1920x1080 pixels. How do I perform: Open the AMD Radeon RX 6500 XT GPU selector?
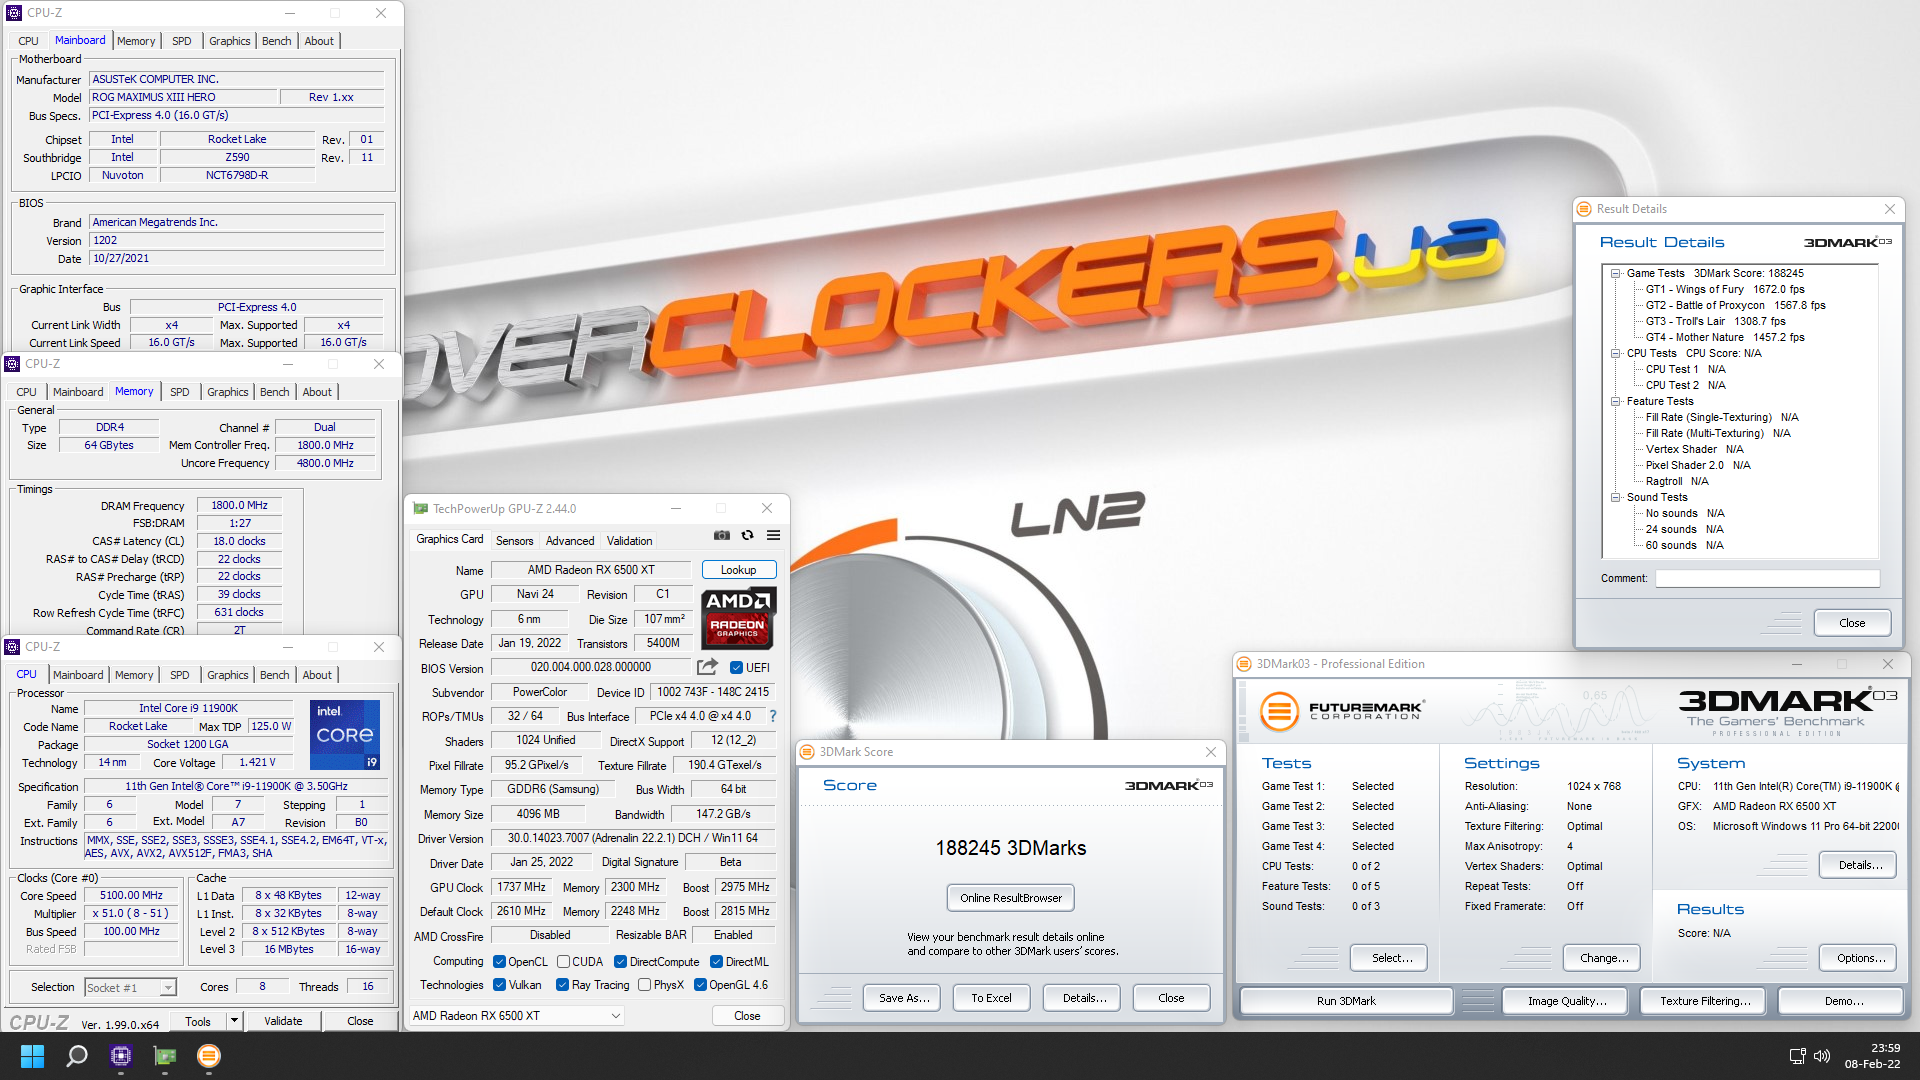[x=517, y=1016]
